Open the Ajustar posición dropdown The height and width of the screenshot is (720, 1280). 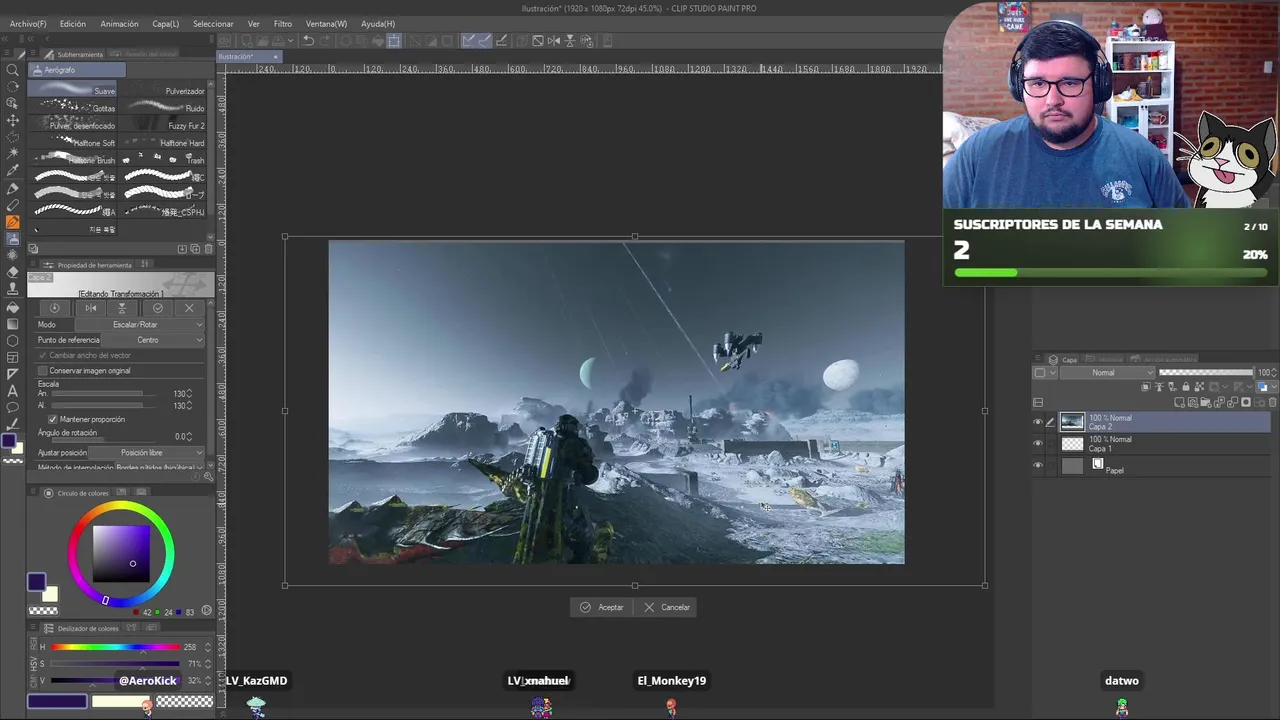point(147,453)
